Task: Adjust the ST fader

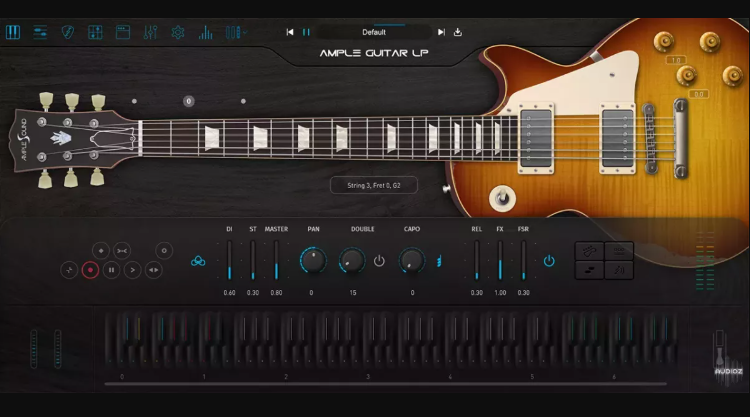Action: pyautogui.click(x=253, y=261)
